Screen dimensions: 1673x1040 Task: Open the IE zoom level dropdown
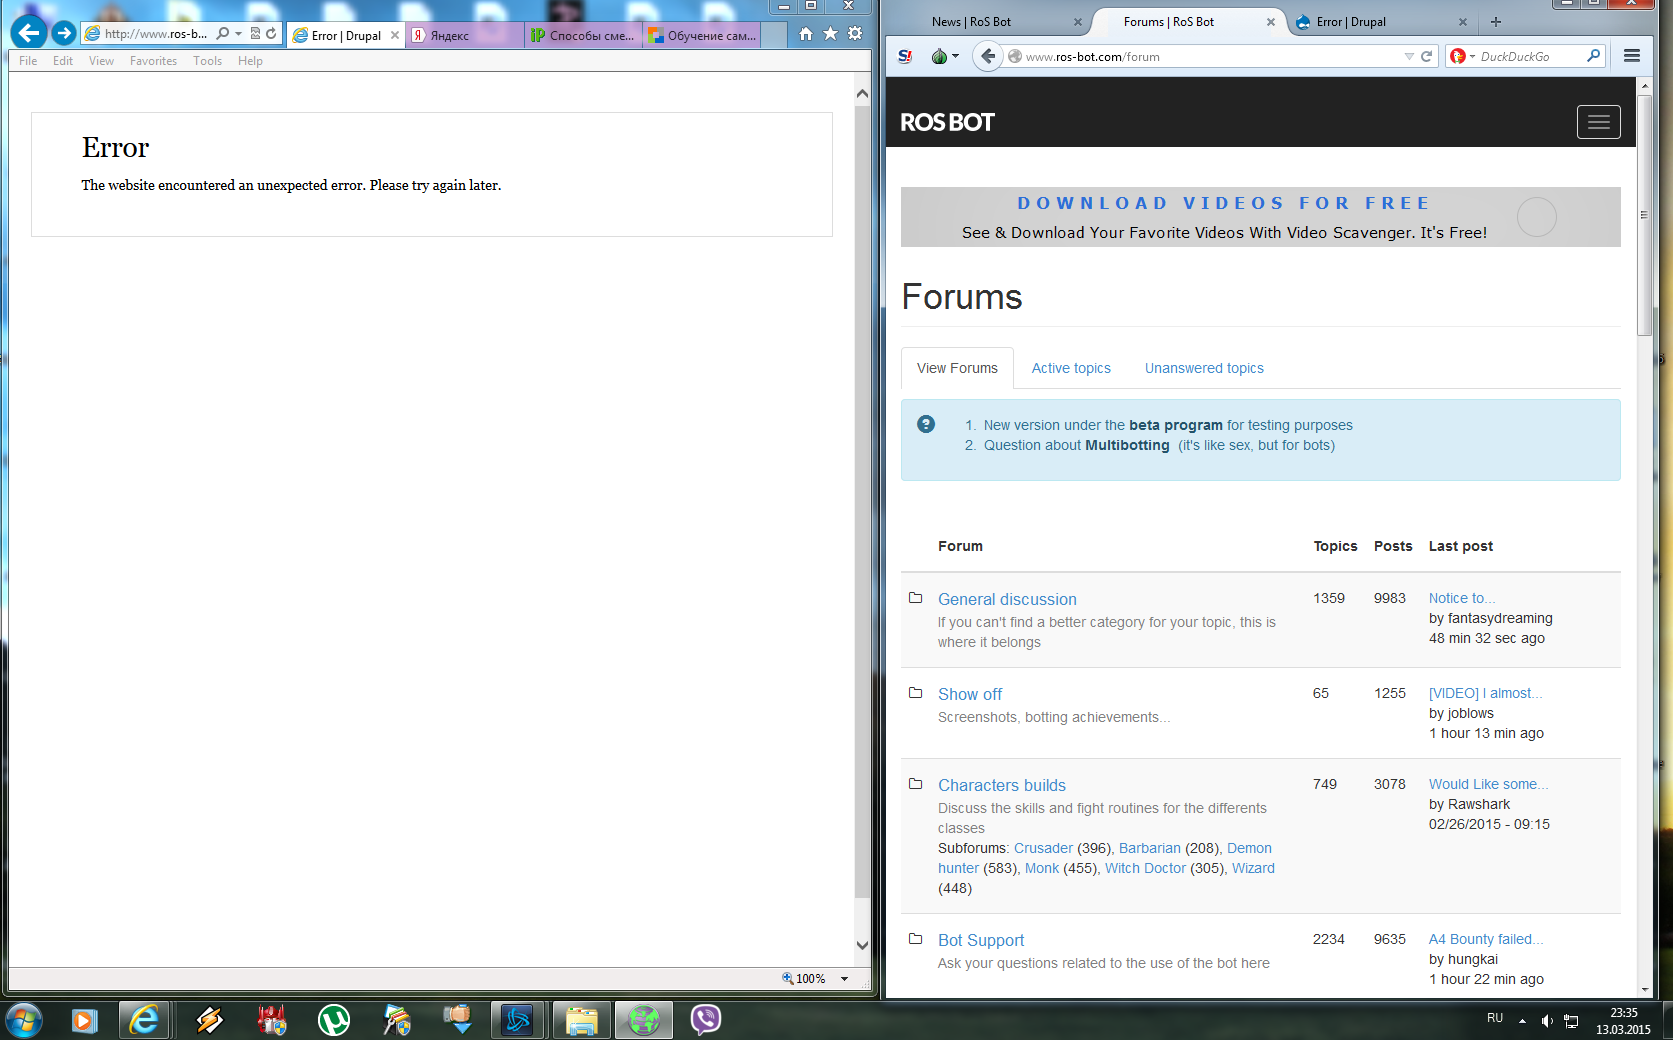point(845,979)
